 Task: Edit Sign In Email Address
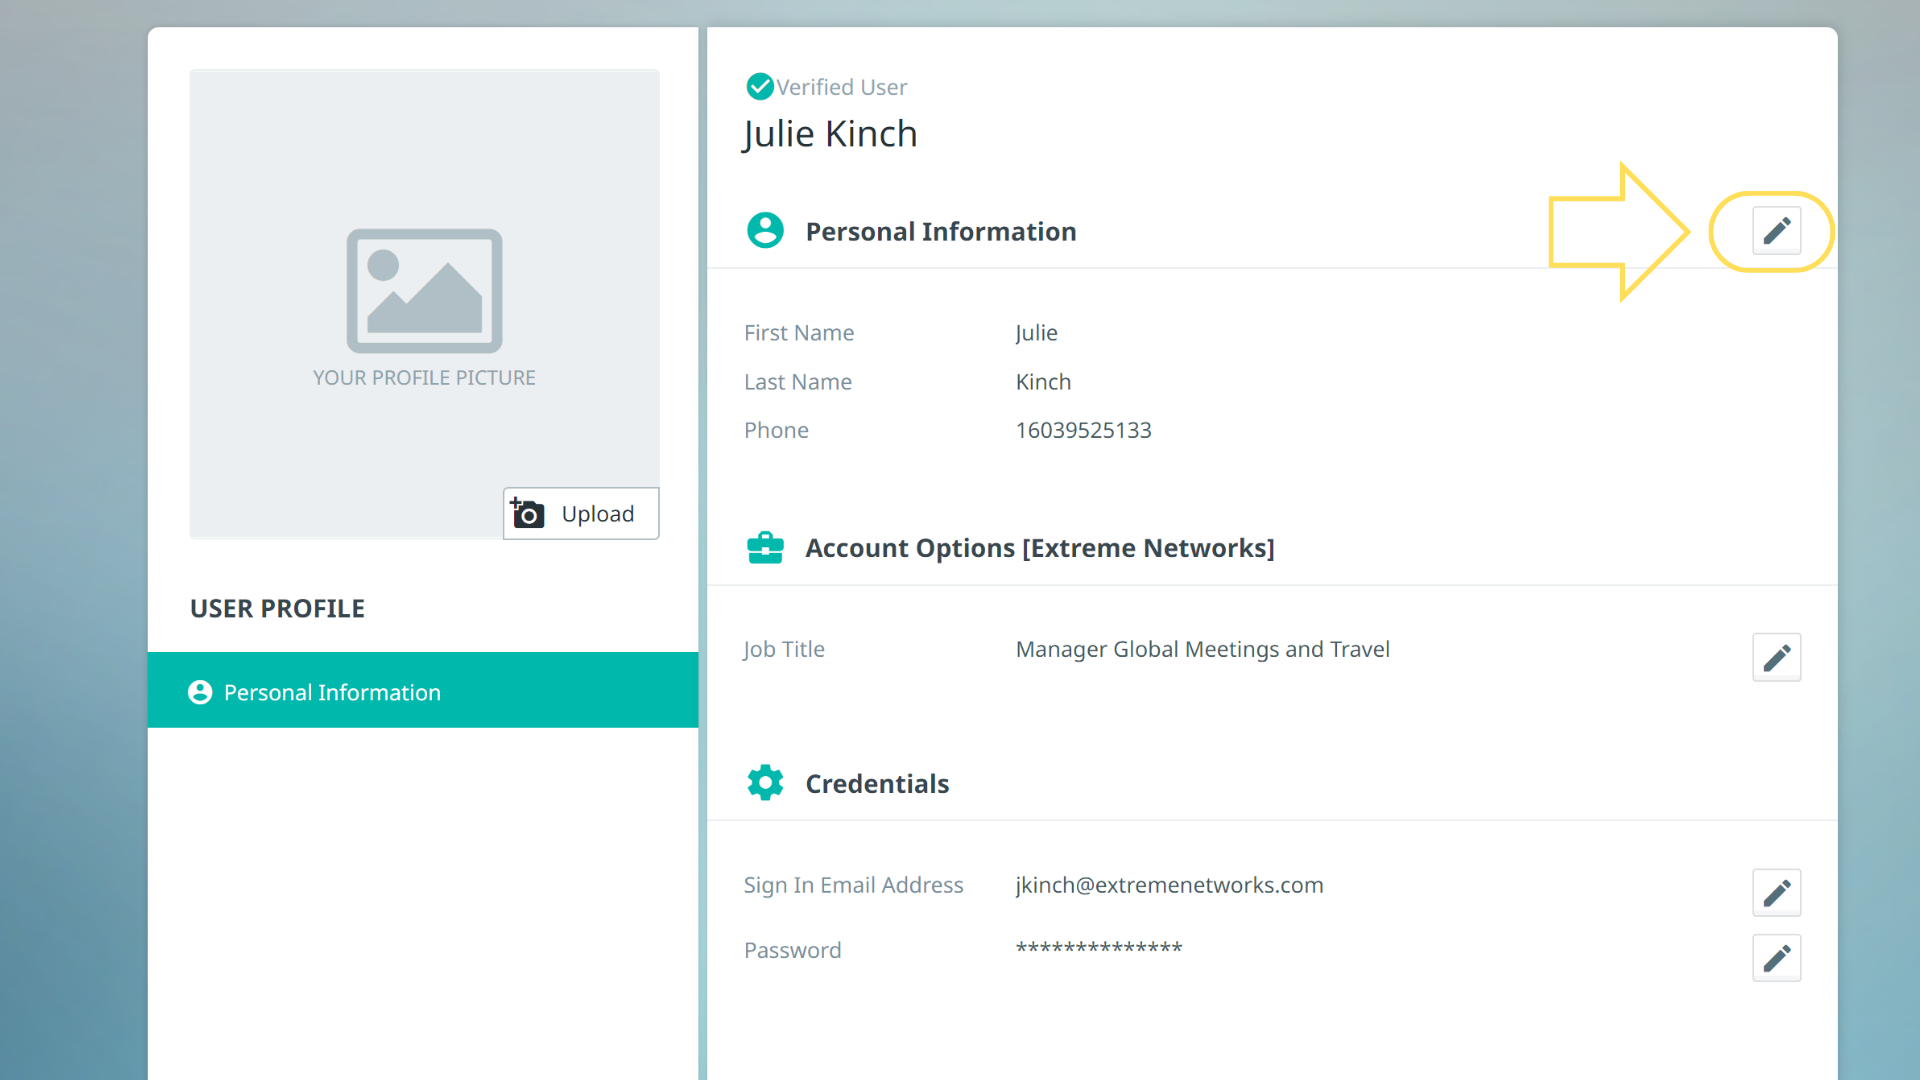1776,892
